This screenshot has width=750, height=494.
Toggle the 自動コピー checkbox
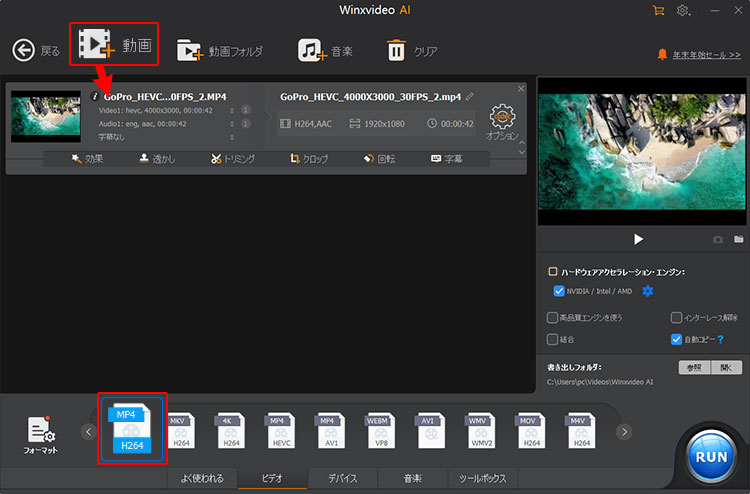pos(677,339)
